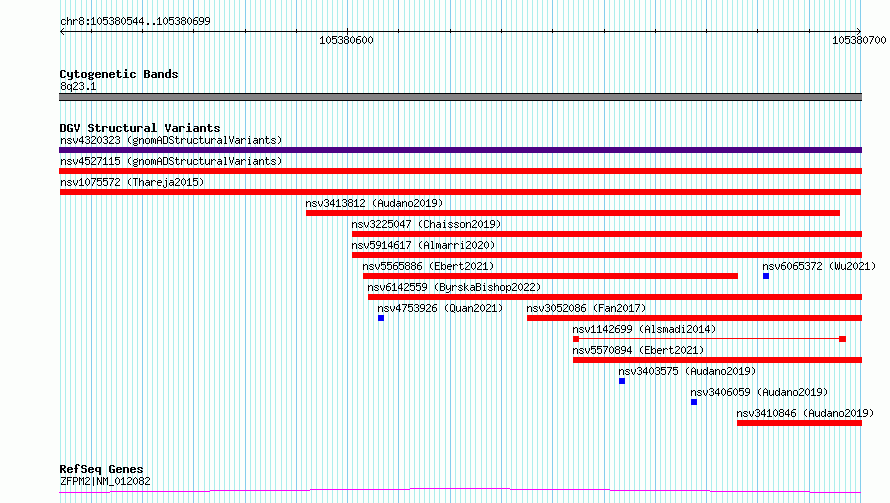Click the nsv4527115 (gnomADStructuralVariants) label
The image size is (890, 503).
pyautogui.click(x=171, y=161)
